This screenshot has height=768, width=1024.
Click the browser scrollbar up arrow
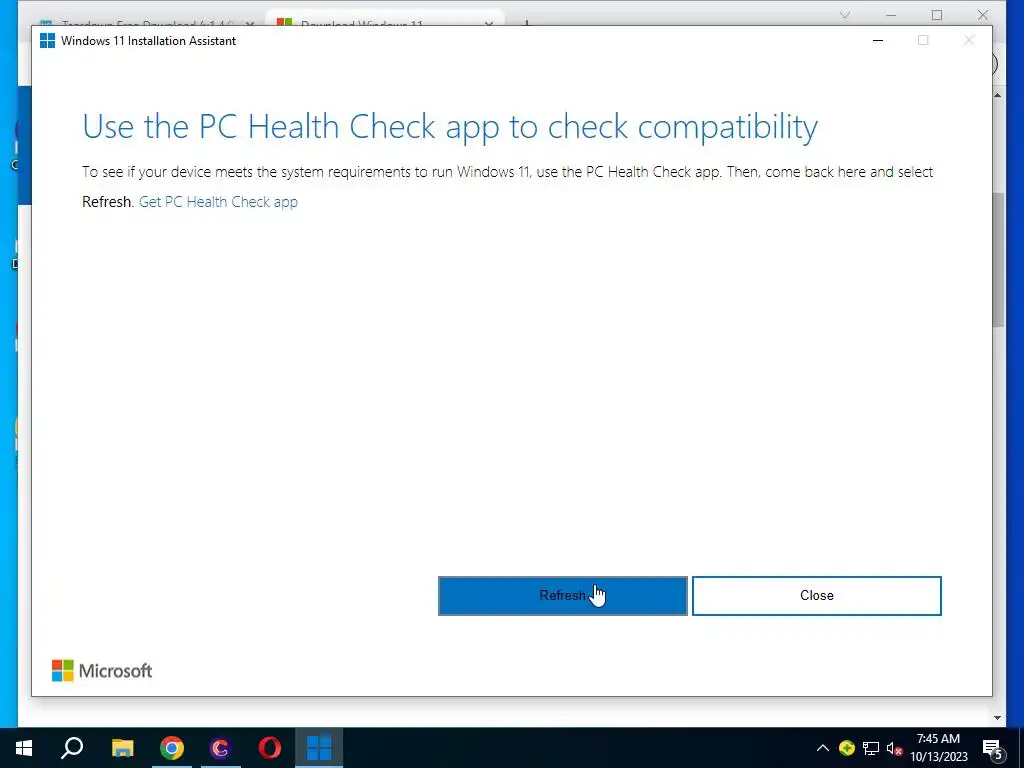(x=998, y=95)
